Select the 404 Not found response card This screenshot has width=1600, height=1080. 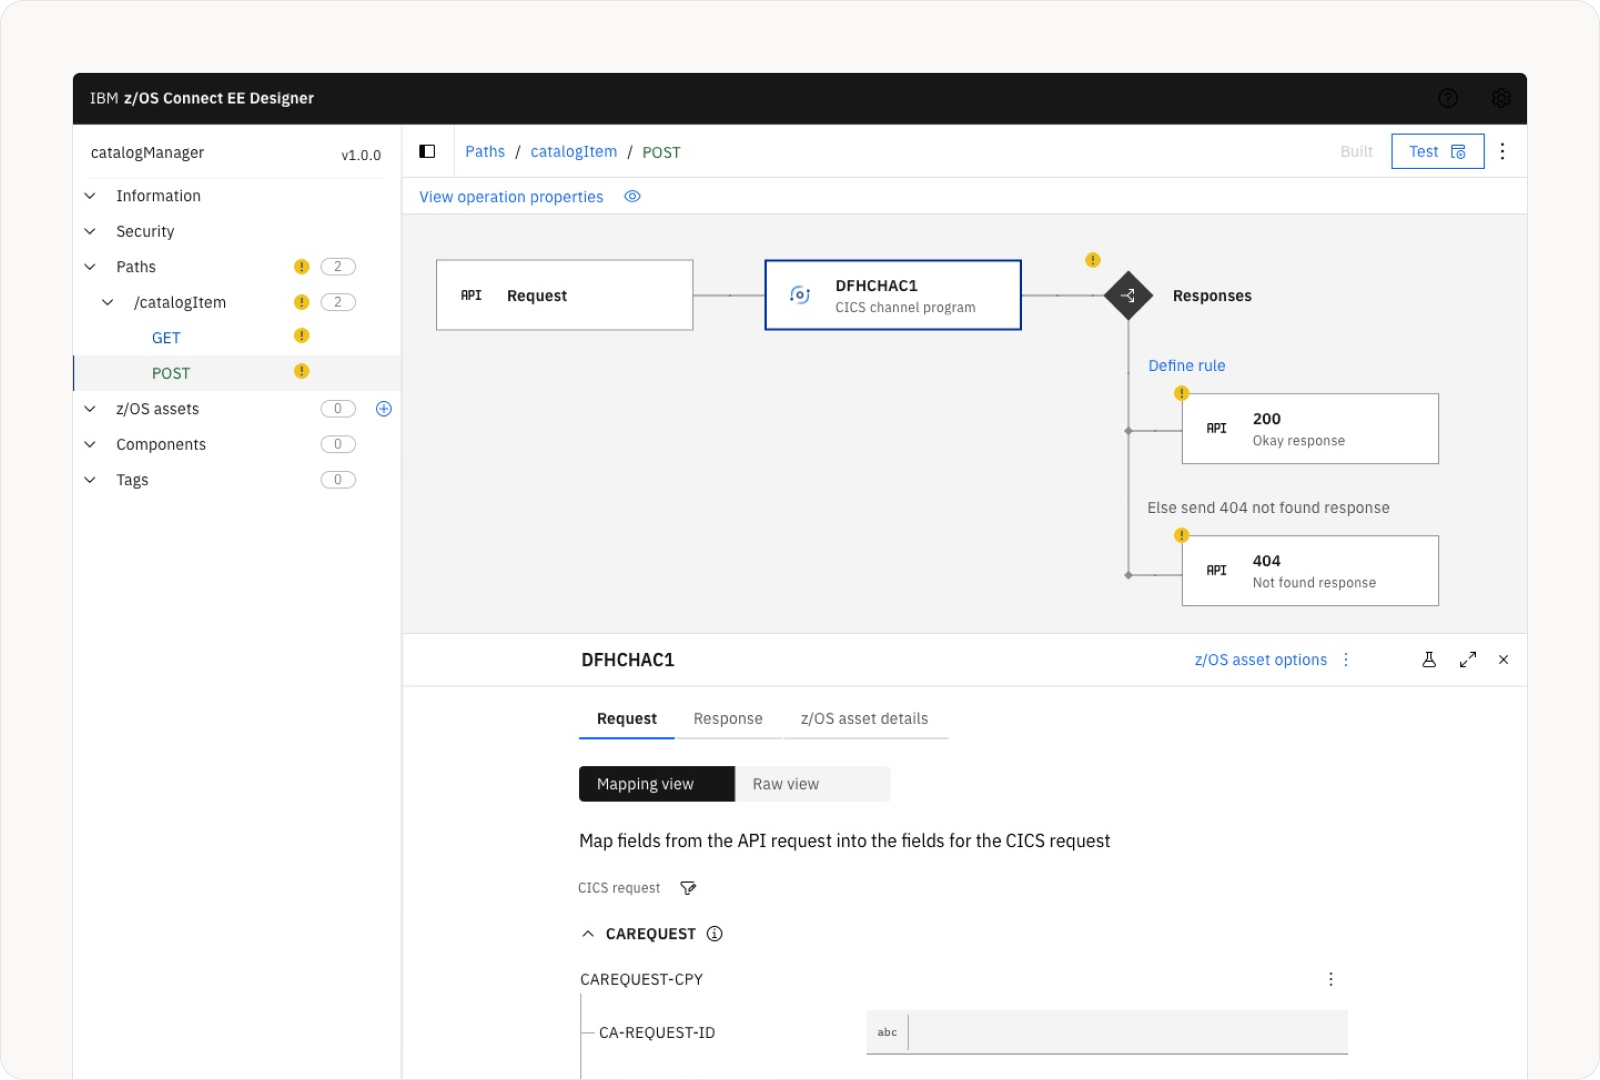(x=1310, y=571)
